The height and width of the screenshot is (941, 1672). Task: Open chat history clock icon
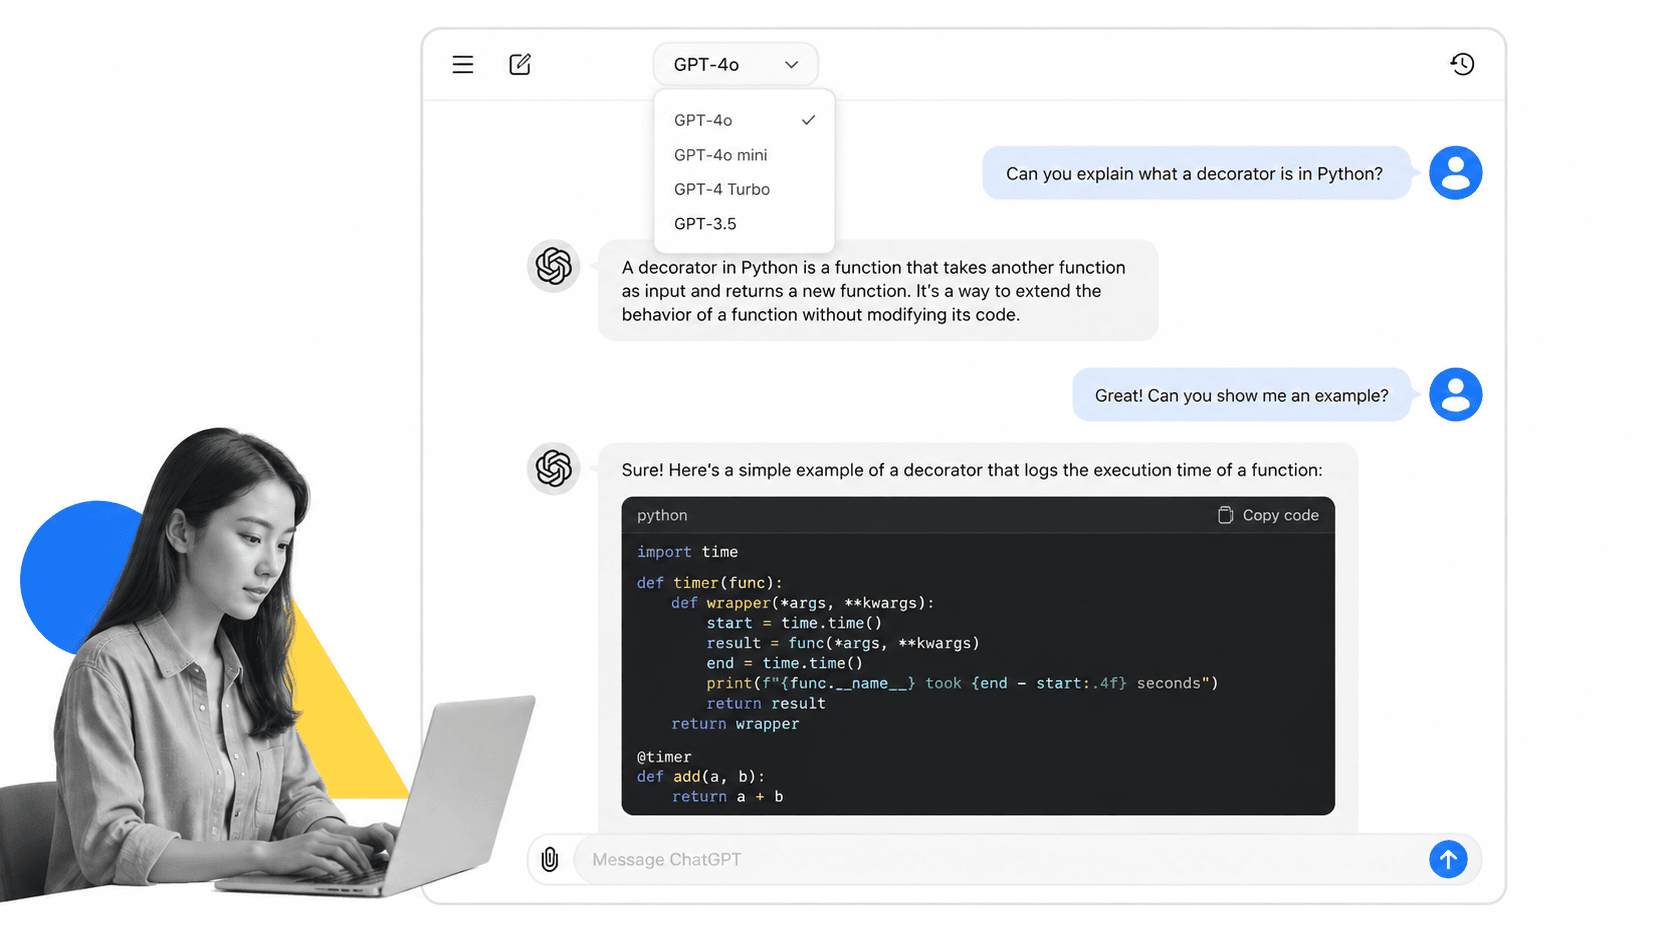pyautogui.click(x=1462, y=64)
